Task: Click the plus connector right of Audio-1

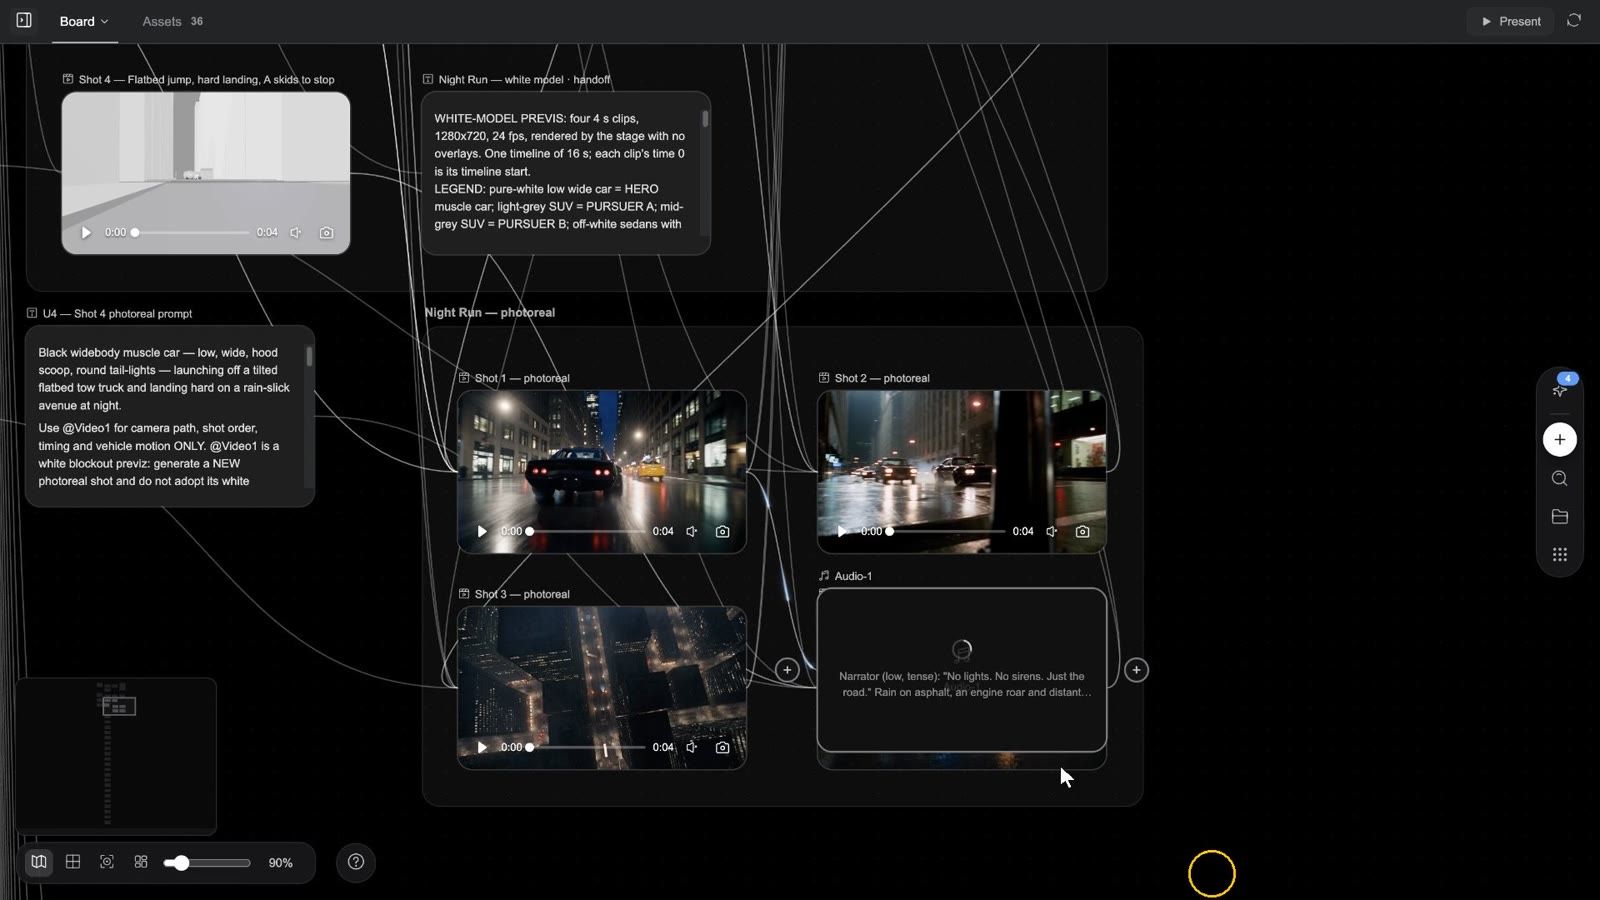Action: pos(1136,670)
